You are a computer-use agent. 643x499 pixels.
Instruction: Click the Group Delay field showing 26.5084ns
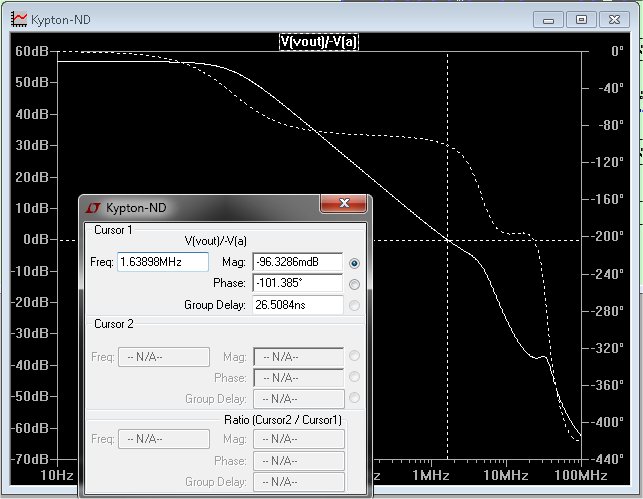click(298, 305)
